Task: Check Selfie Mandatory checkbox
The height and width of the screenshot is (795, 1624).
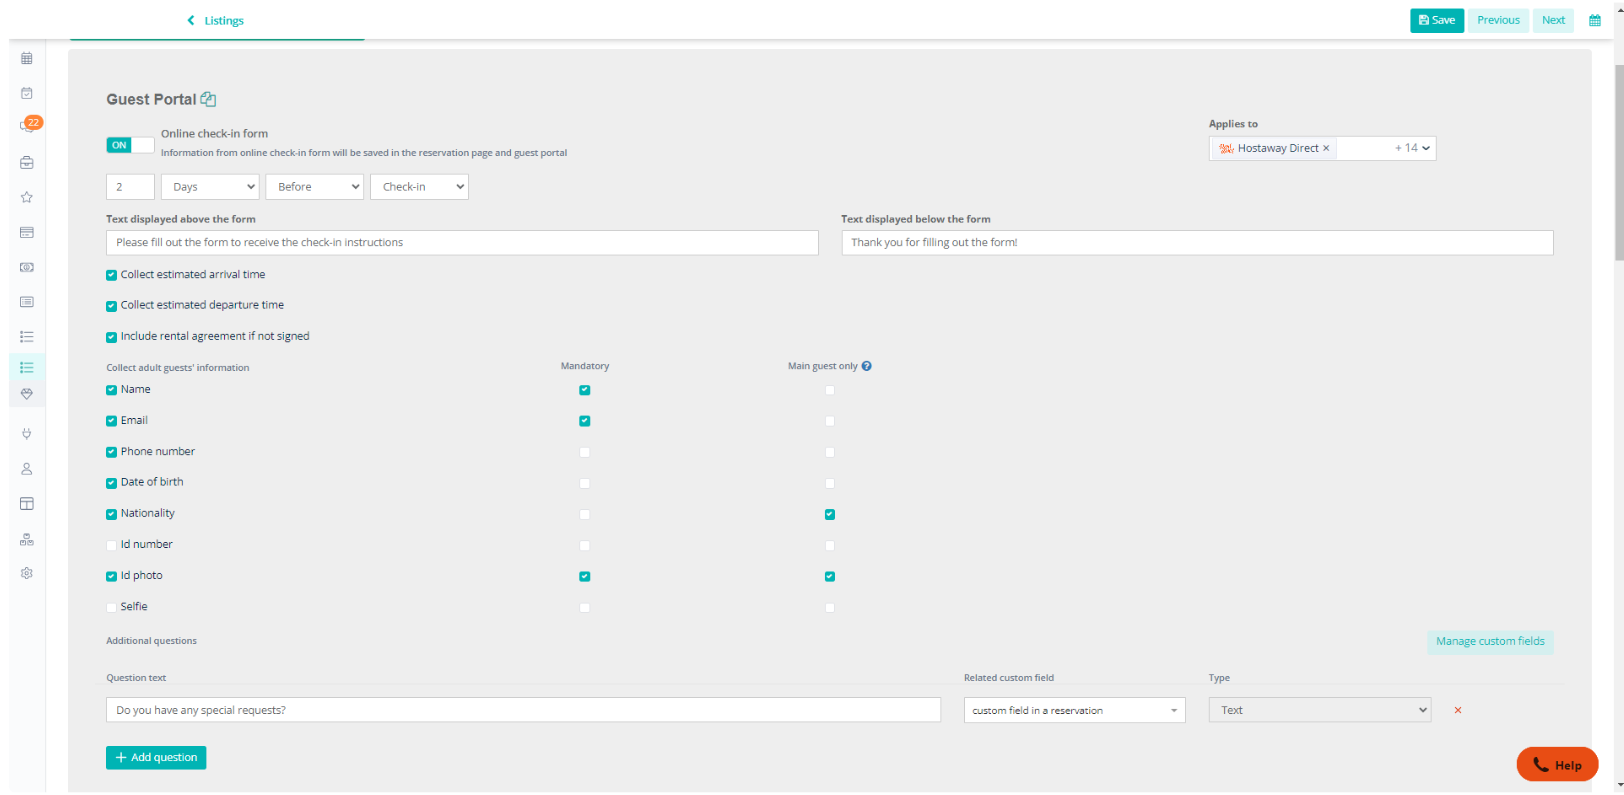Action: [585, 607]
